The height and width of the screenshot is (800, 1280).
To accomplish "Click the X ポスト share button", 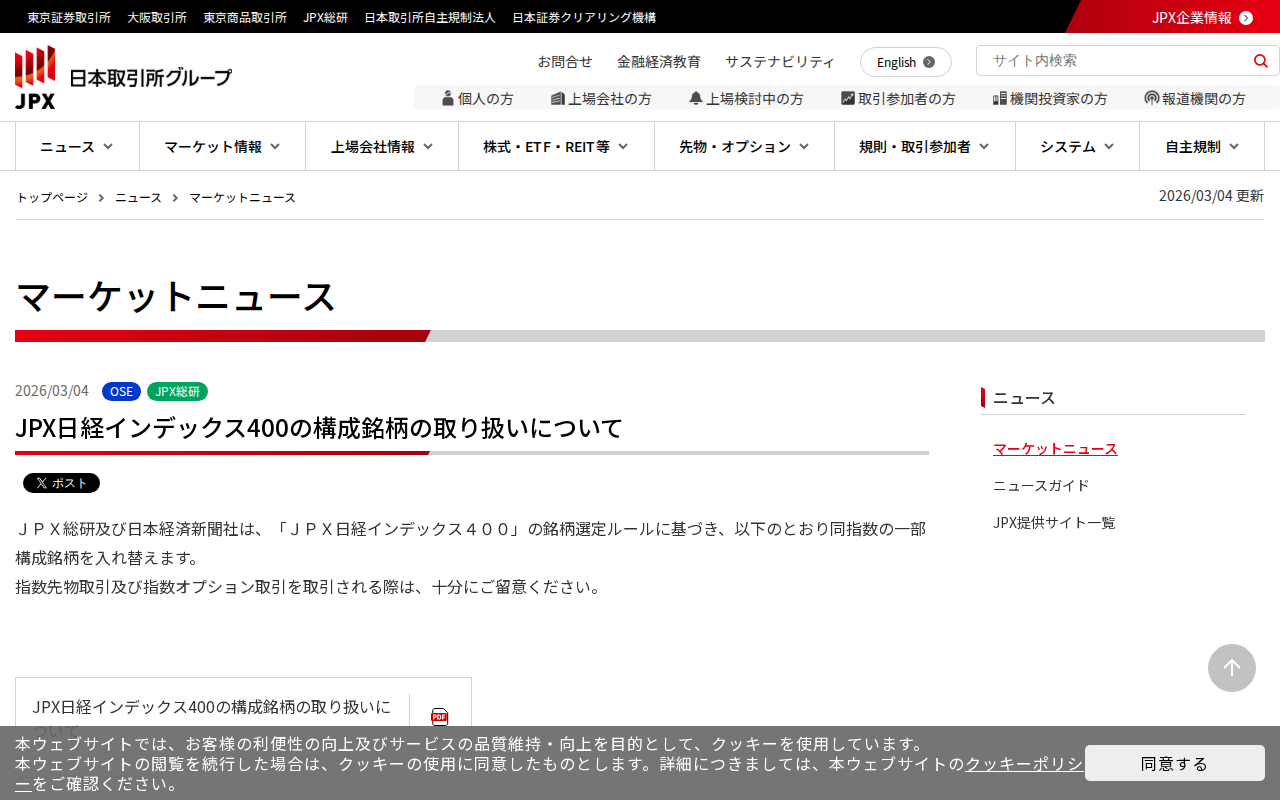I will point(61,483).
